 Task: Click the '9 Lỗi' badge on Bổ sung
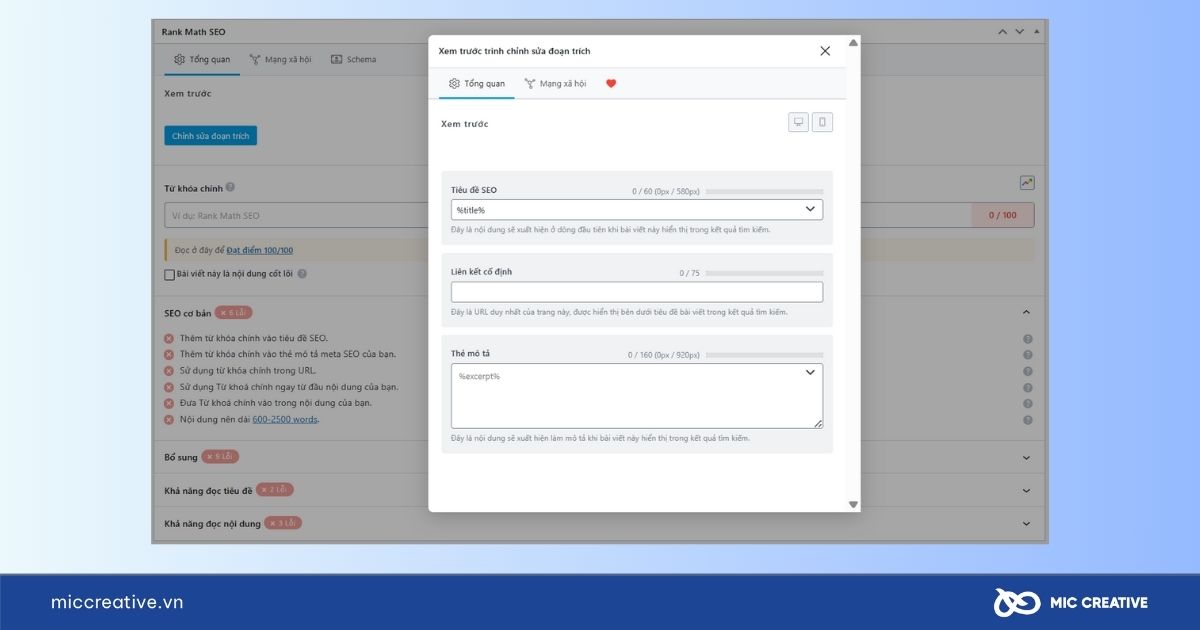(x=220, y=457)
